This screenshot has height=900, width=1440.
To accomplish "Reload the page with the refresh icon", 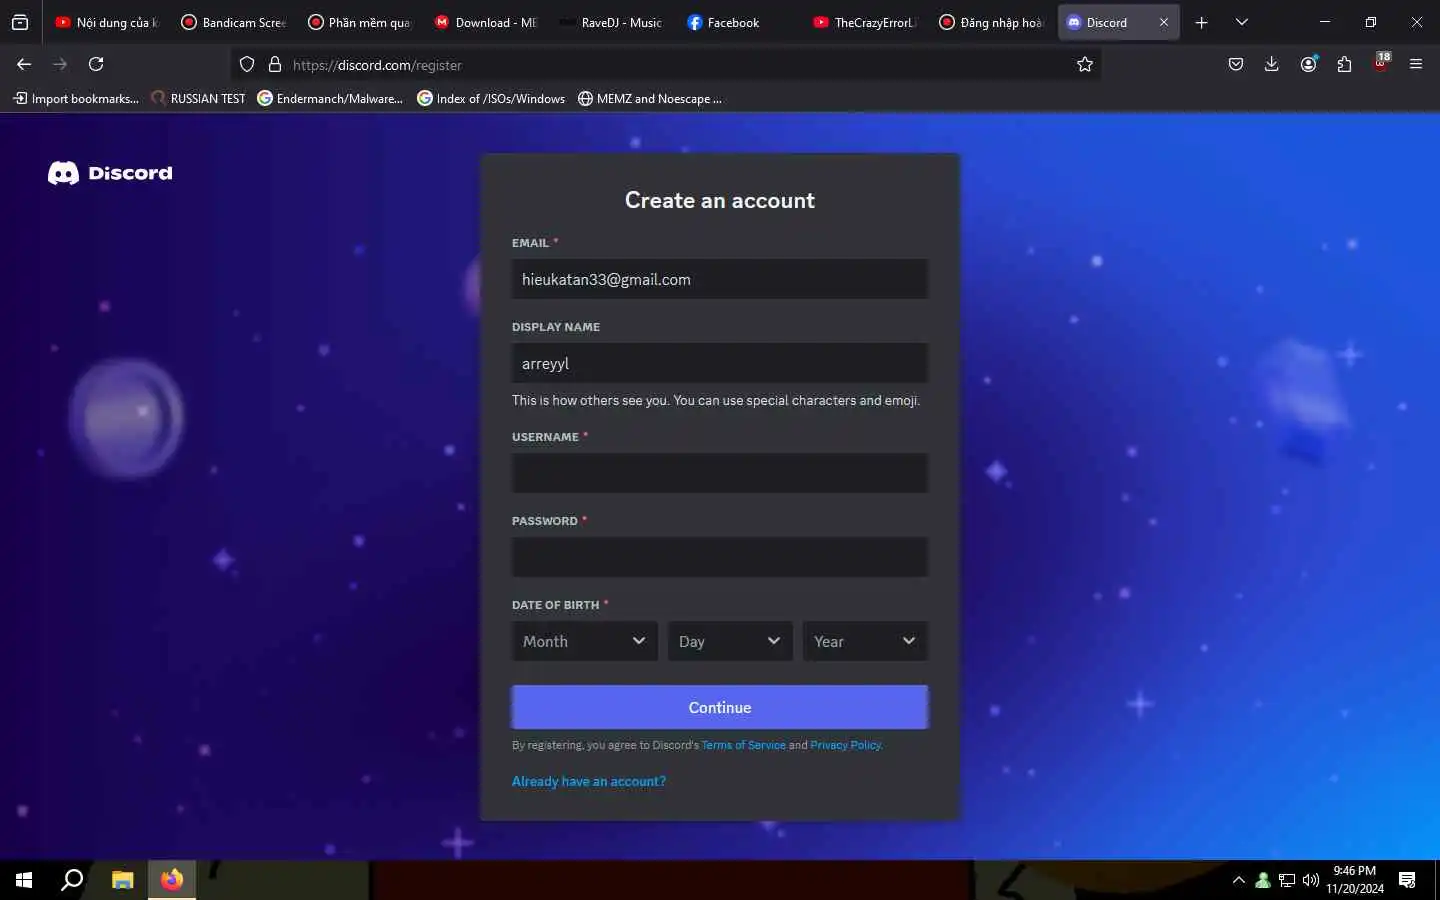I will pyautogui.click(x=96, y=64).
